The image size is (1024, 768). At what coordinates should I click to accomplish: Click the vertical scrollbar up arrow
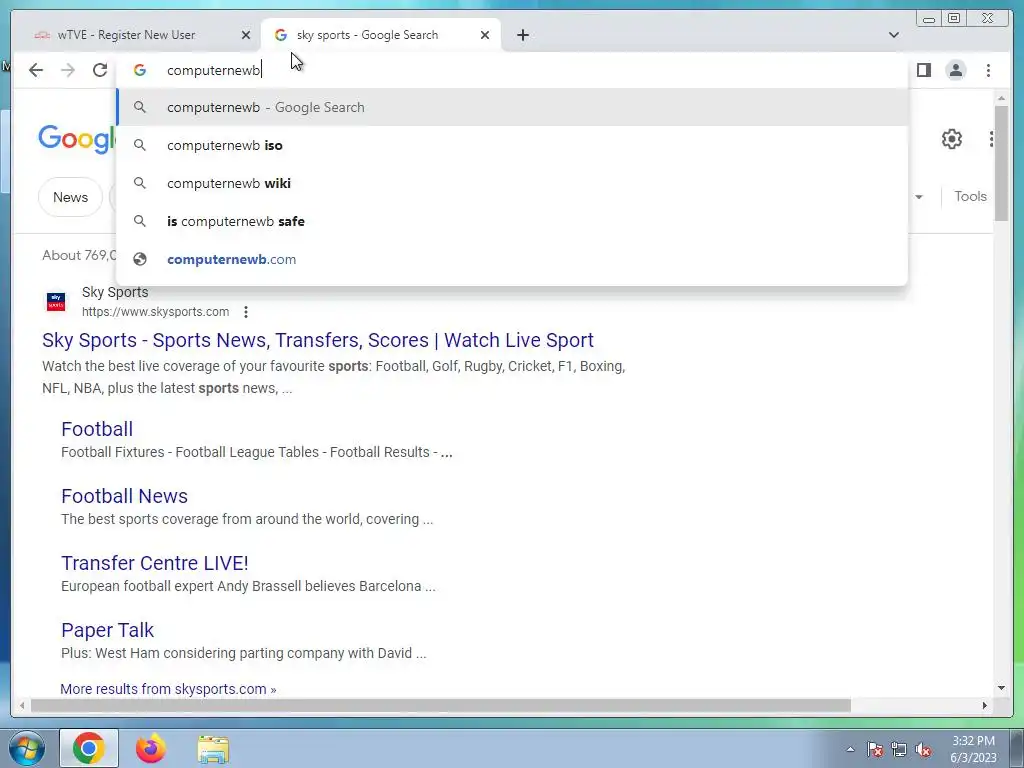1001,99
